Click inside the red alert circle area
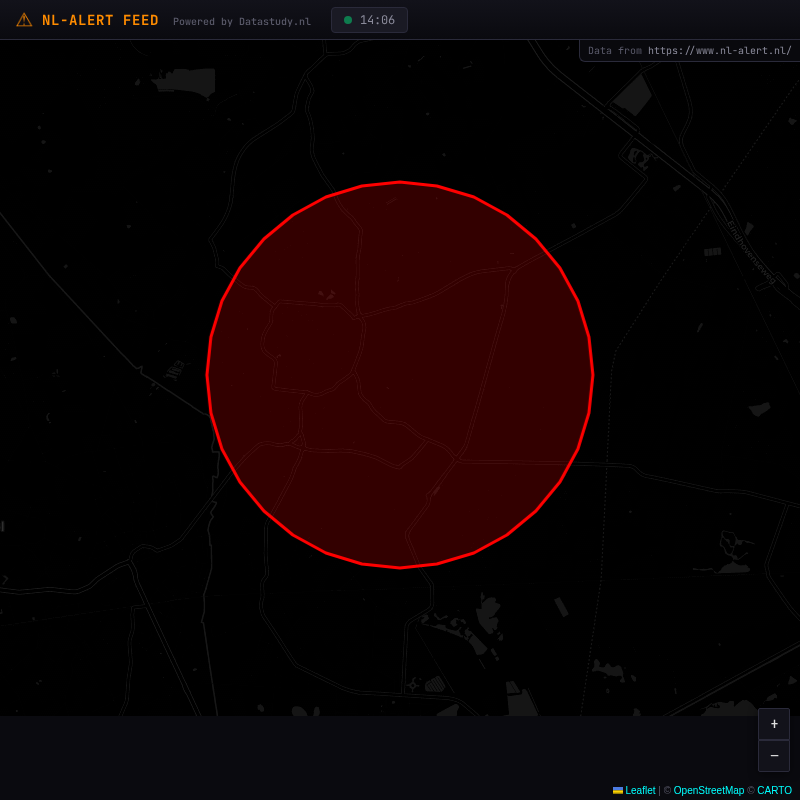Viewport: 800px width, 800px height. click(400, 374)
